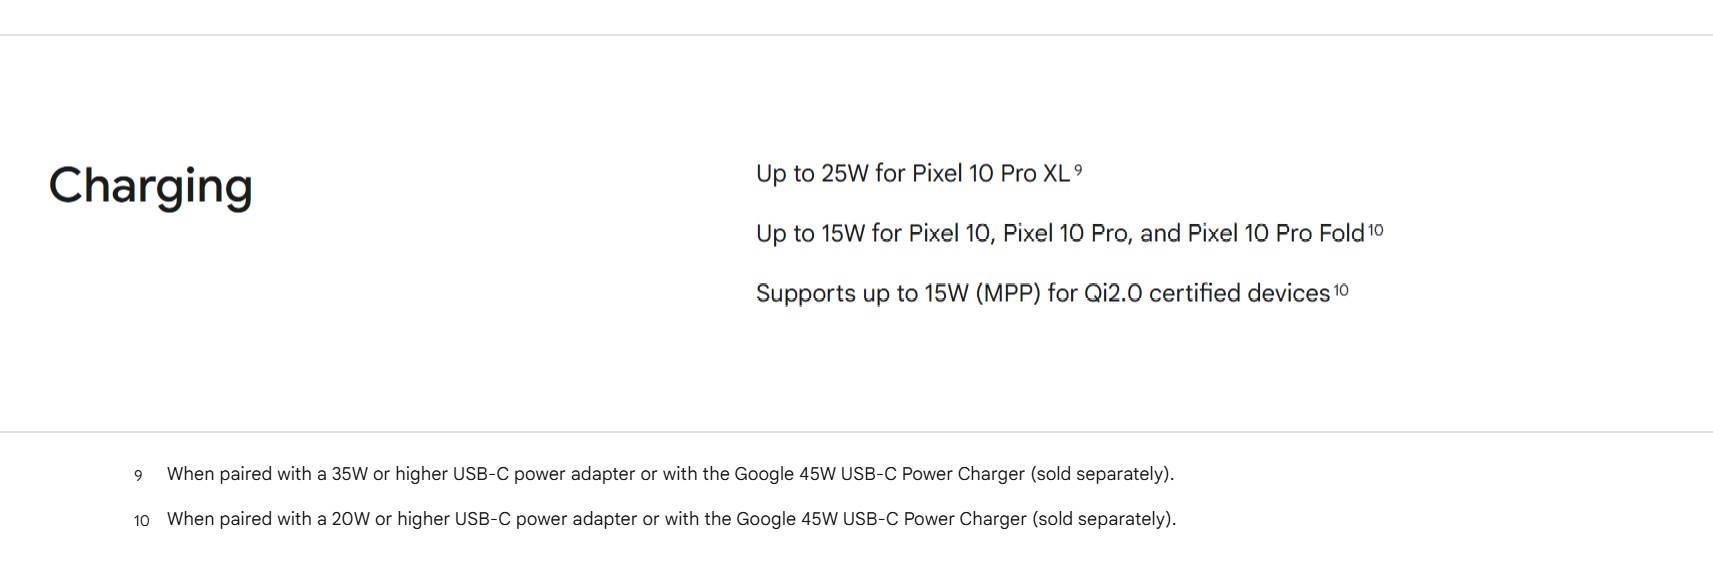The height and width of the screenshot is (577, 1713).
Task: Click "20W" in the footnote 10 text
Action: coord(351,519)
